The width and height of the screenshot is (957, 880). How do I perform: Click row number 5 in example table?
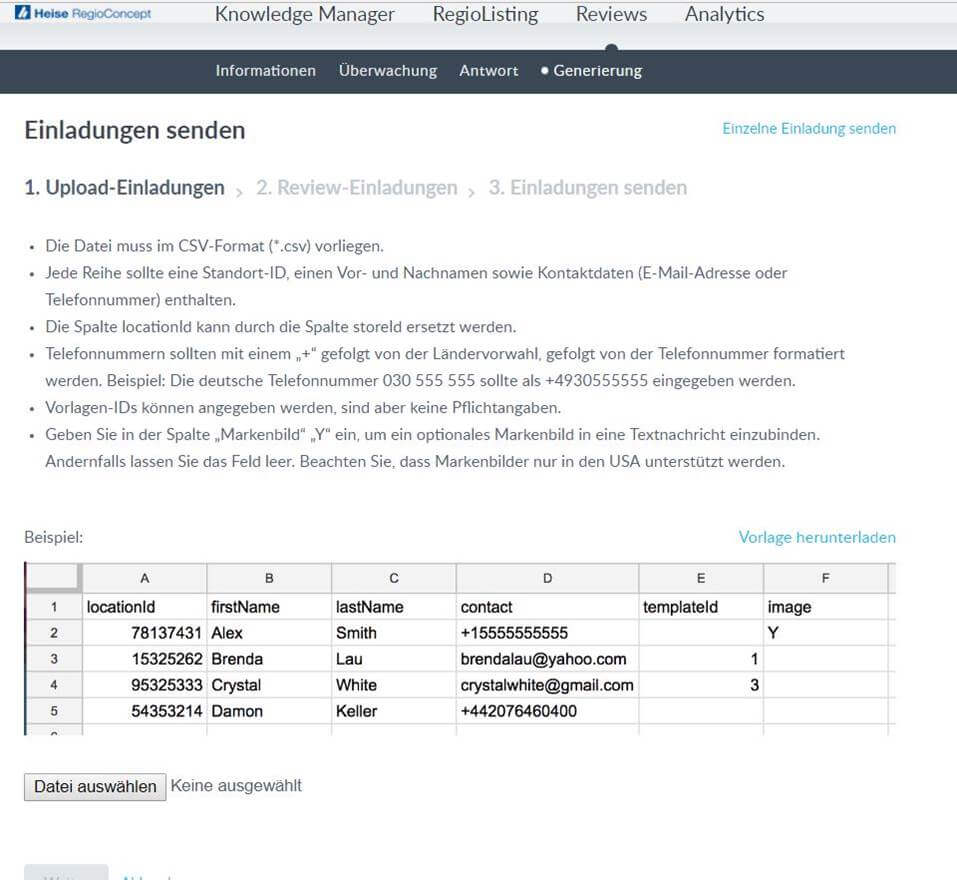point(54,712)
